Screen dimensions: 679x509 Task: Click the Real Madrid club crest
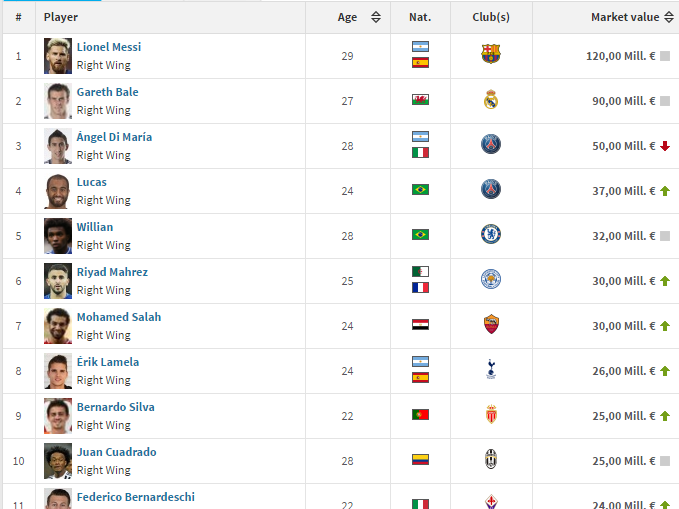click(x=491, y=99)
